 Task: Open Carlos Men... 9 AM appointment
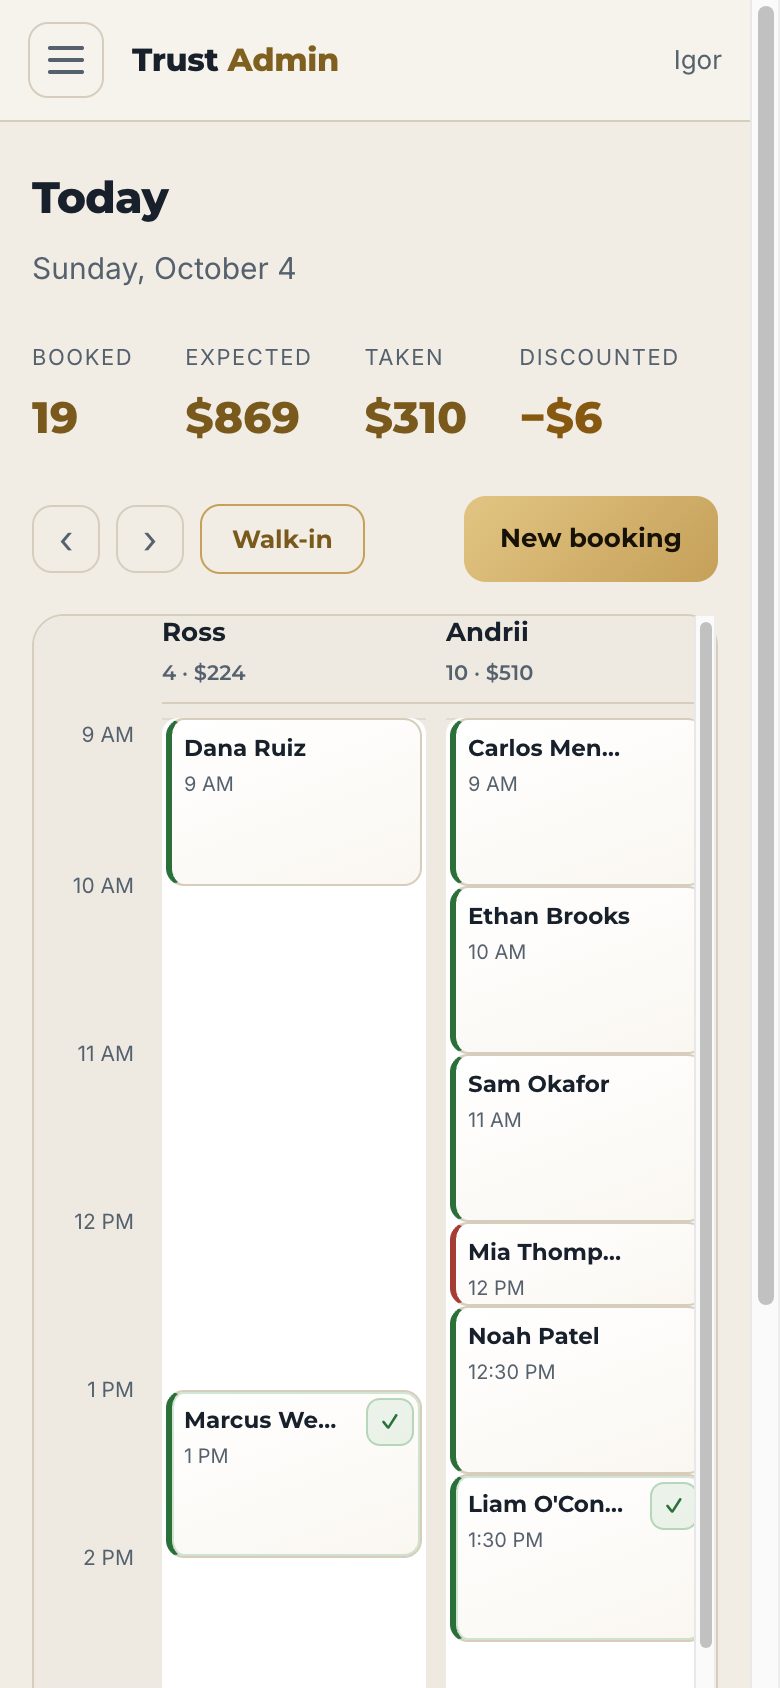pyautogui.click(x=573, y=802)
